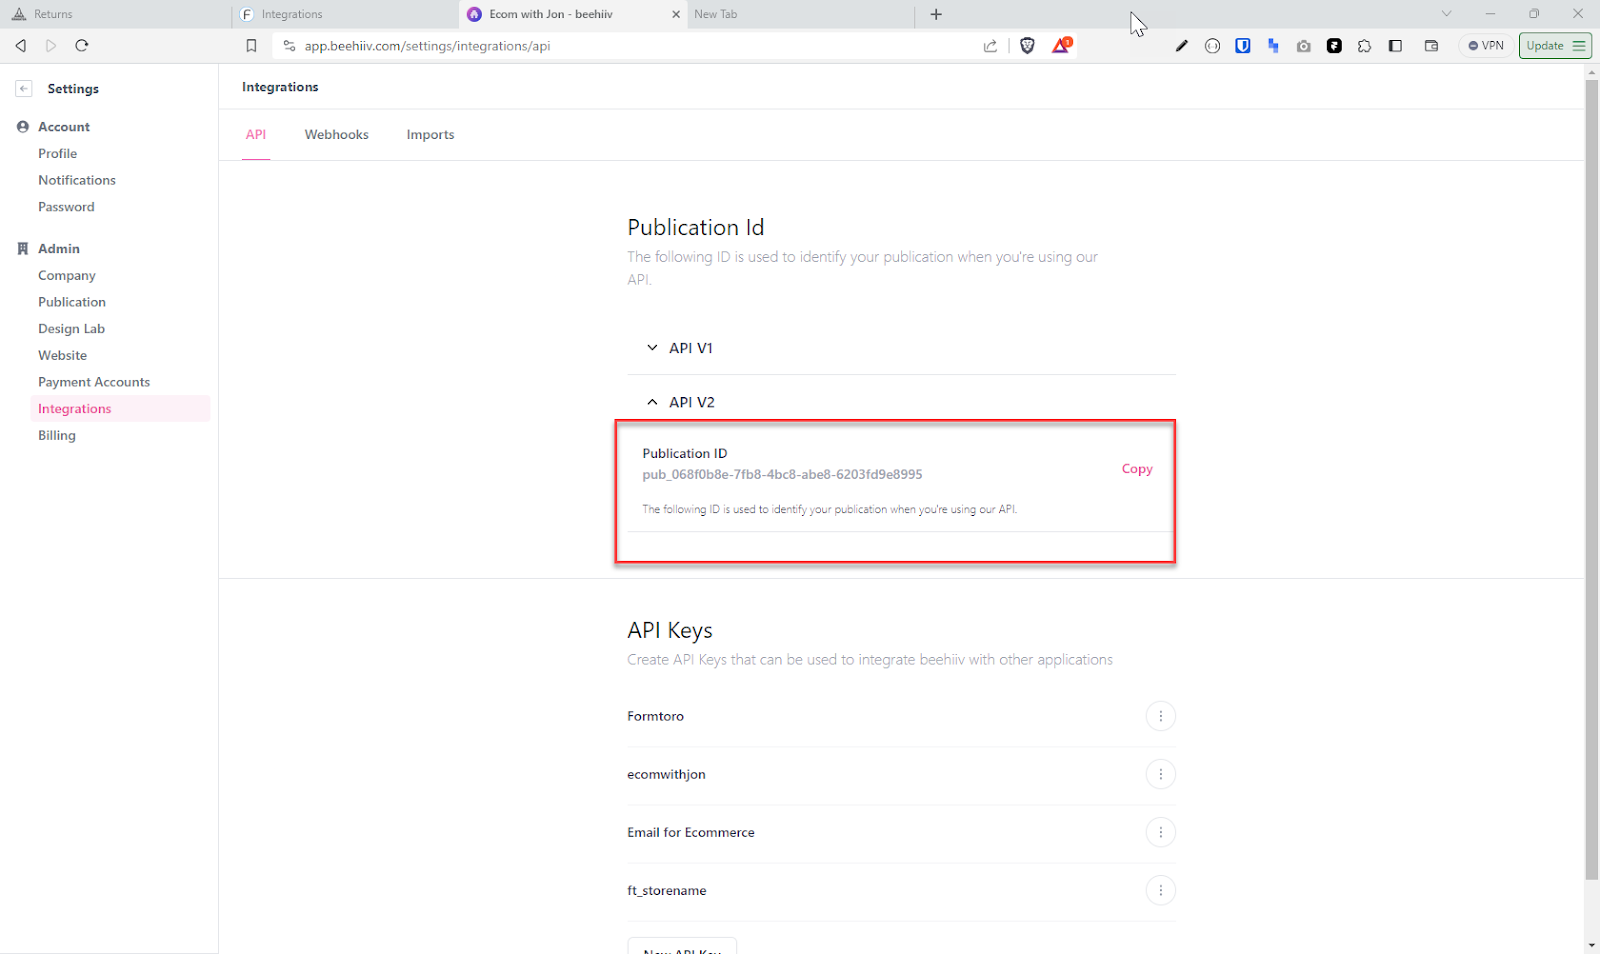1600x954 pixels.
Task: Switch to the Imports tab
Action: coord(430,135)
